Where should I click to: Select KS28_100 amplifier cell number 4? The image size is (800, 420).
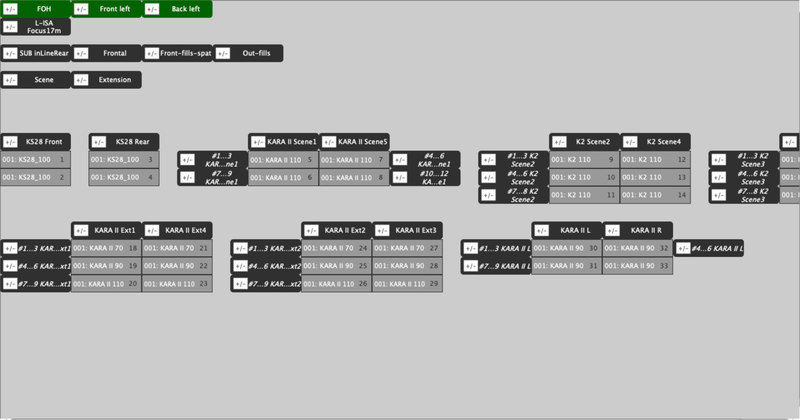point(124,178)
